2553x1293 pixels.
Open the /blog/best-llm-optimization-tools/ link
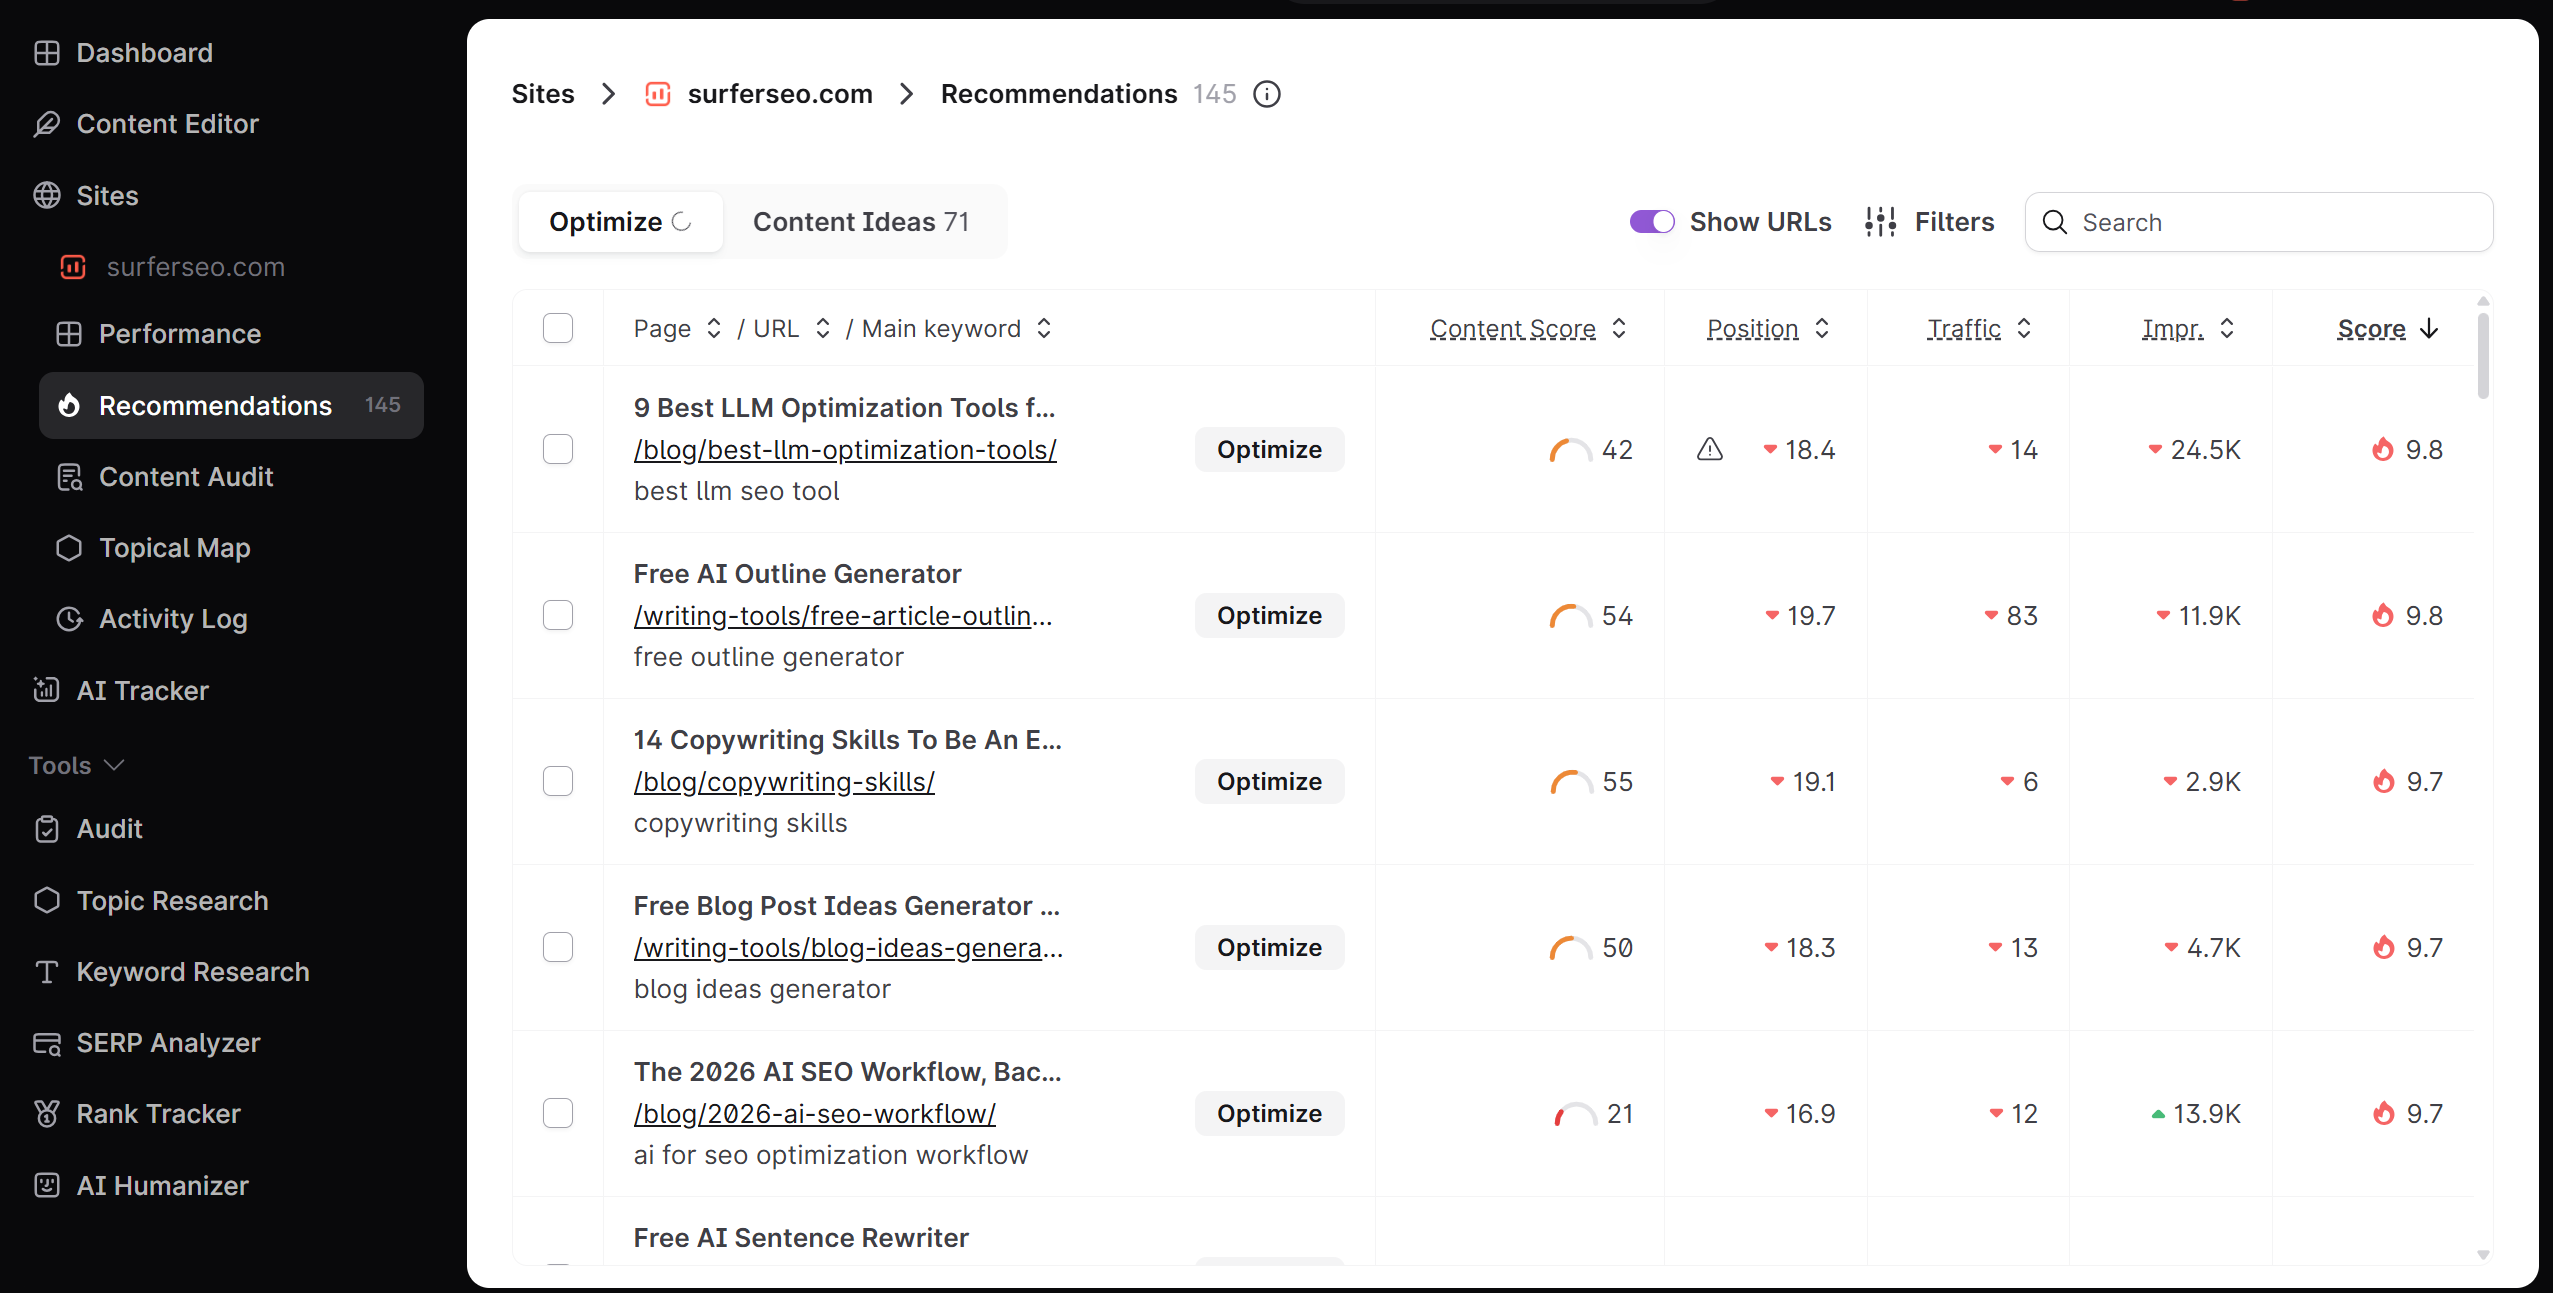pos(845,450)
